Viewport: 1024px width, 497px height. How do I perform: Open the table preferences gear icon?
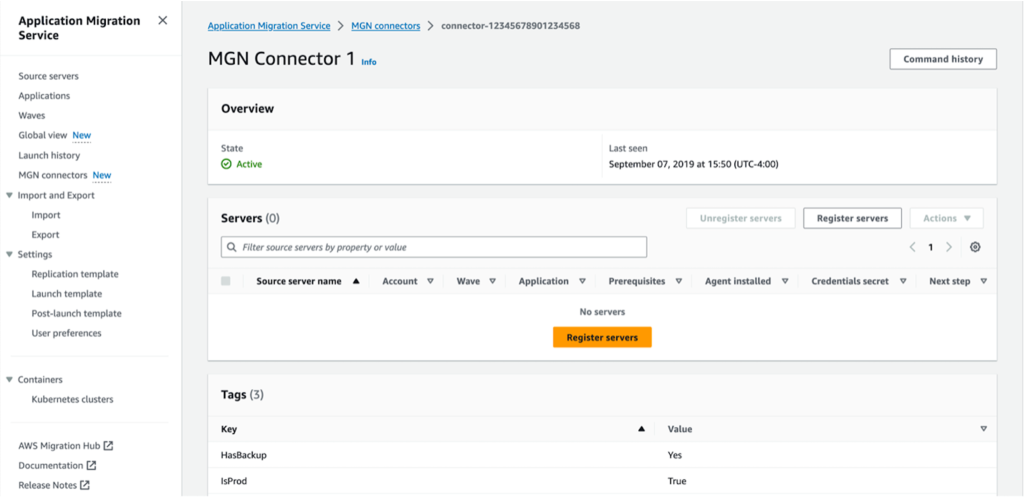(x=975, y=248)
